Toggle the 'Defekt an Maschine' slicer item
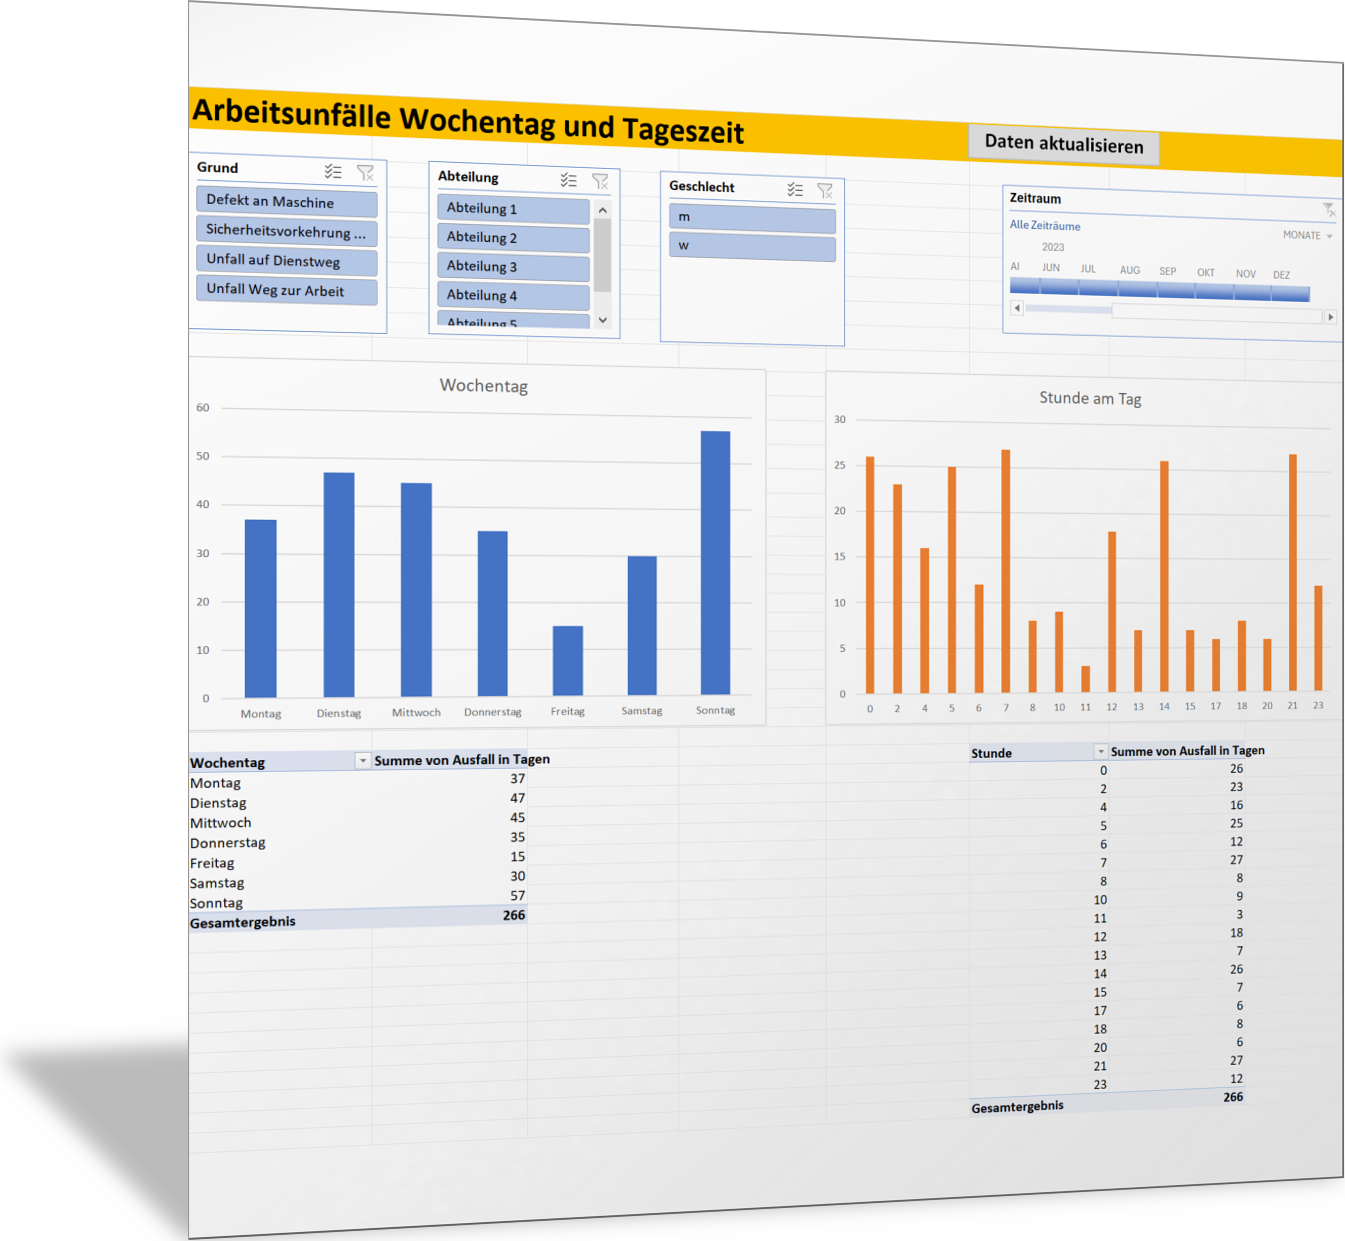 [x=286, y=202]
